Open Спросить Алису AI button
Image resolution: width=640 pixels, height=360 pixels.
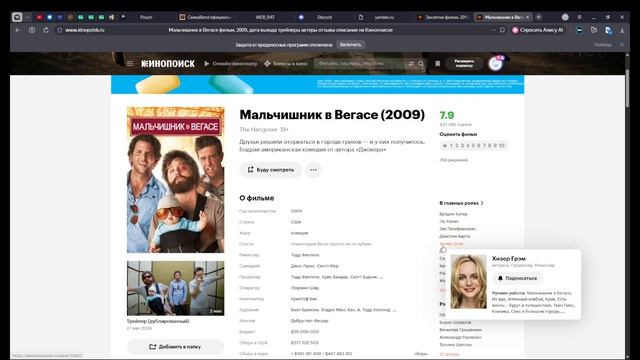click(538, 30)
